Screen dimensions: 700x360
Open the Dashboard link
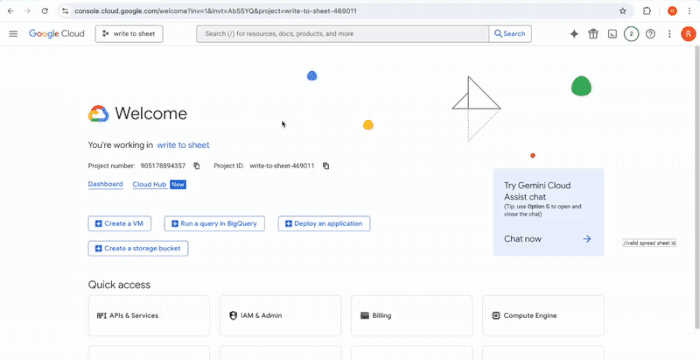105,184
